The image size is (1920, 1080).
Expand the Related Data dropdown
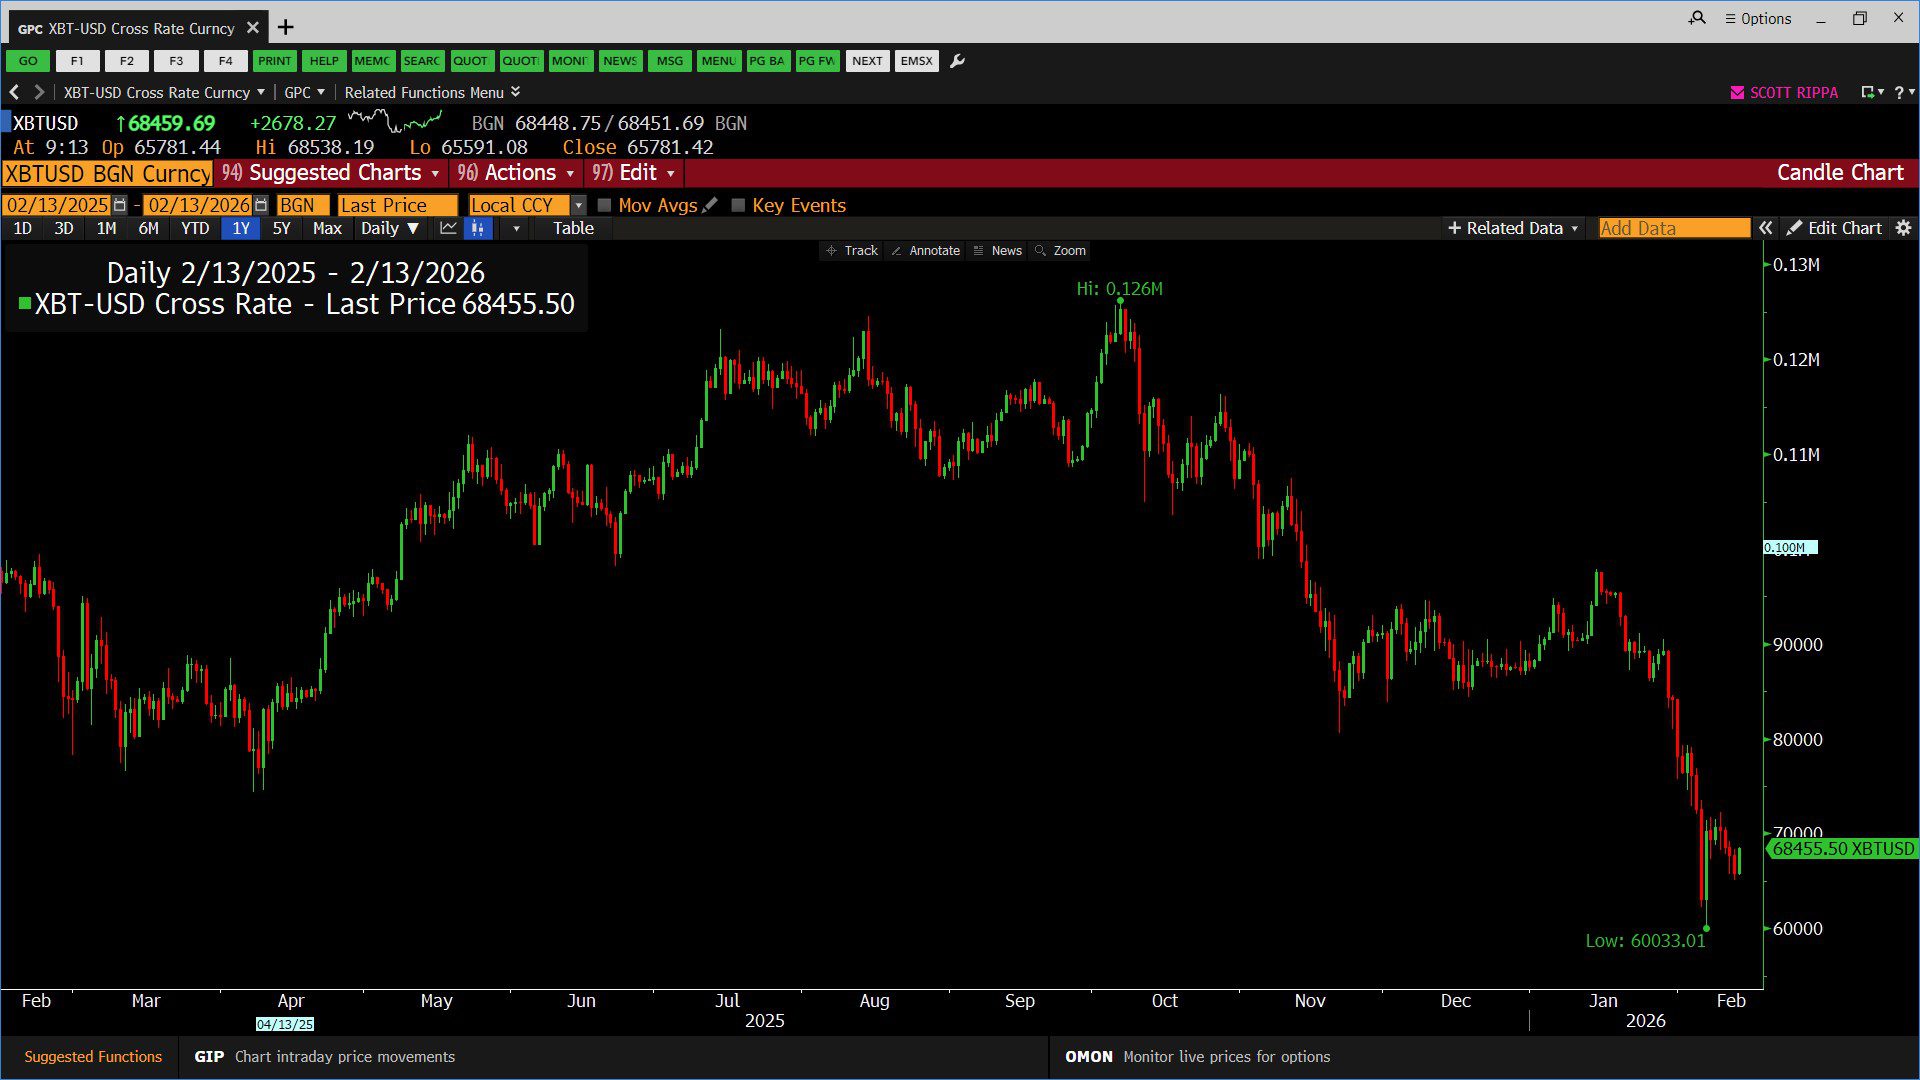click(x=1512, y=228)
